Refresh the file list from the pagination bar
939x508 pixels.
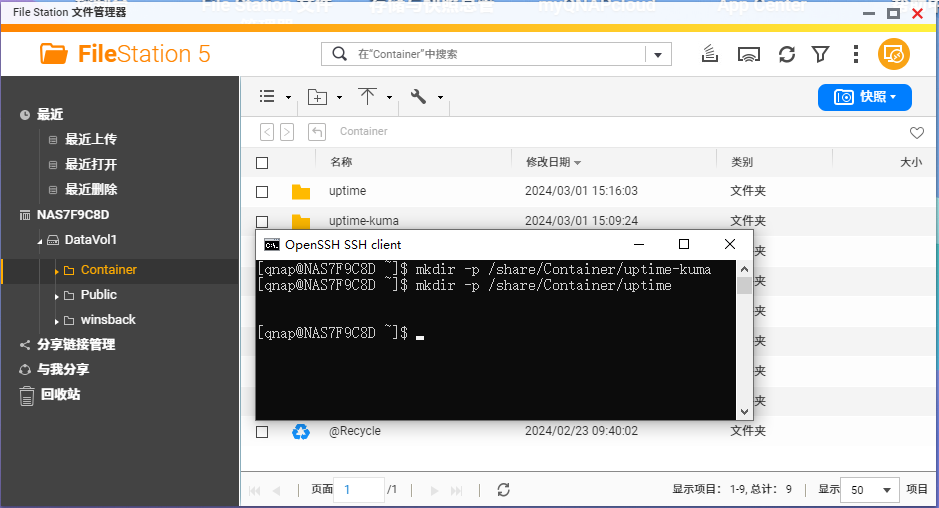click(x=504, y=490)
